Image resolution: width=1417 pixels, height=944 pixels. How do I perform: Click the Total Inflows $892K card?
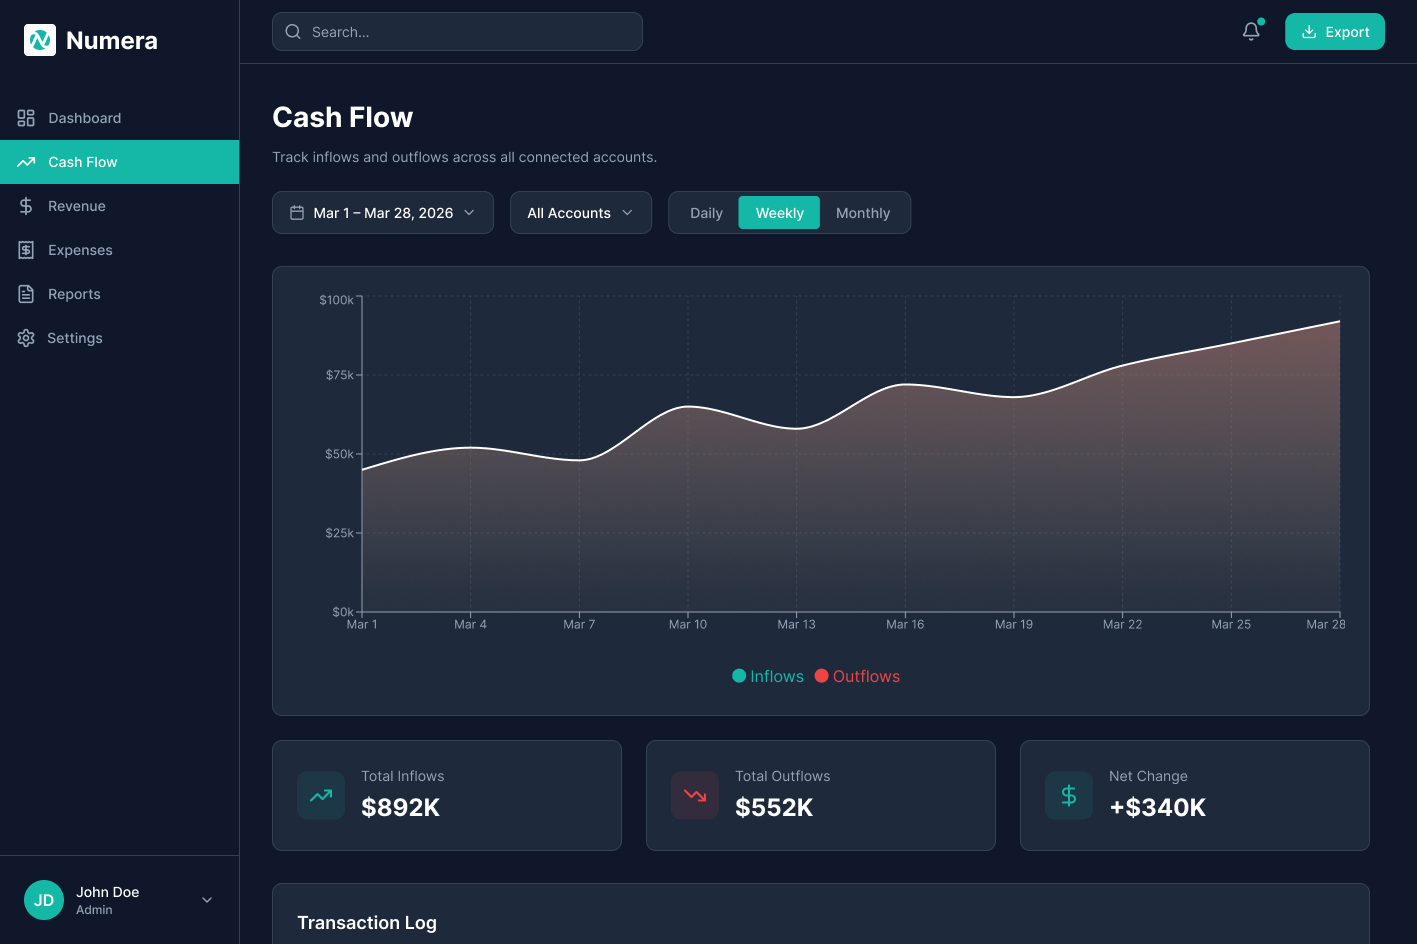(447, 796)
